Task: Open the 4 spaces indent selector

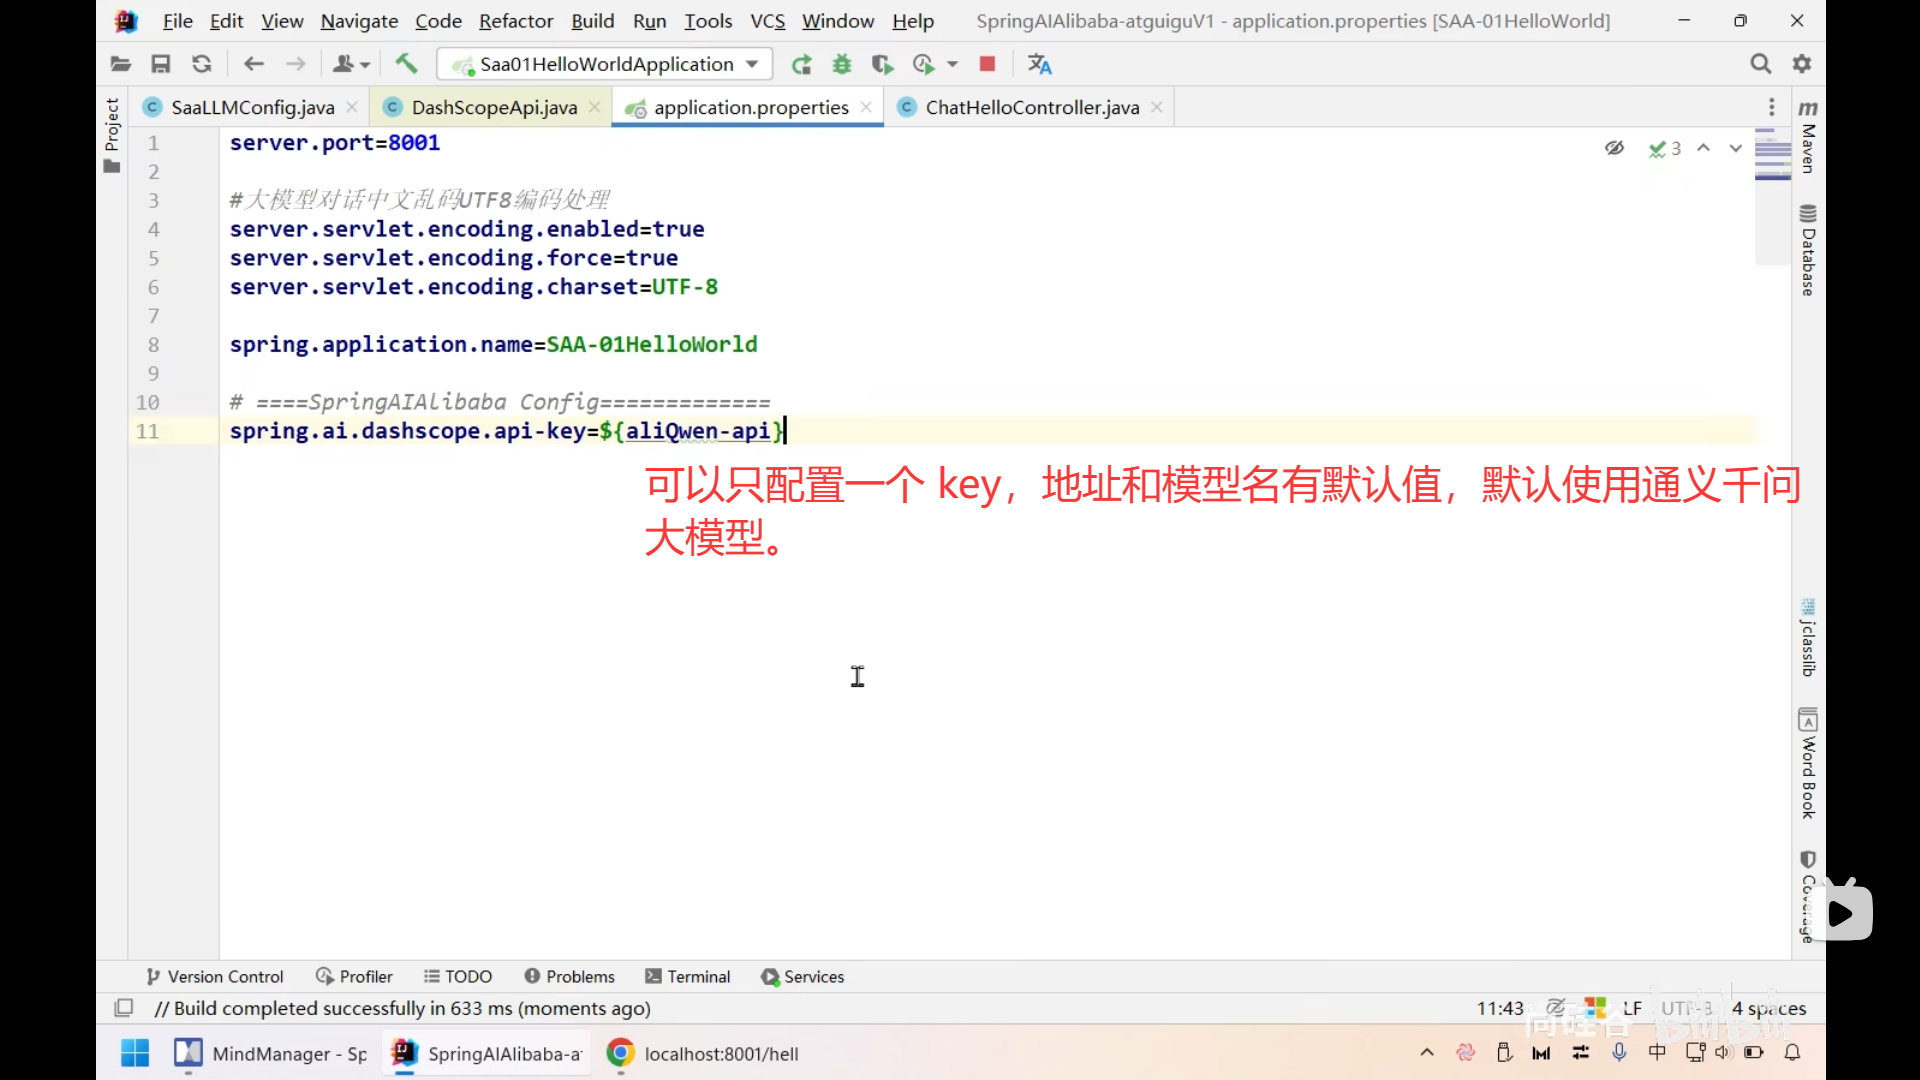Action: tap(1768, 1008)
